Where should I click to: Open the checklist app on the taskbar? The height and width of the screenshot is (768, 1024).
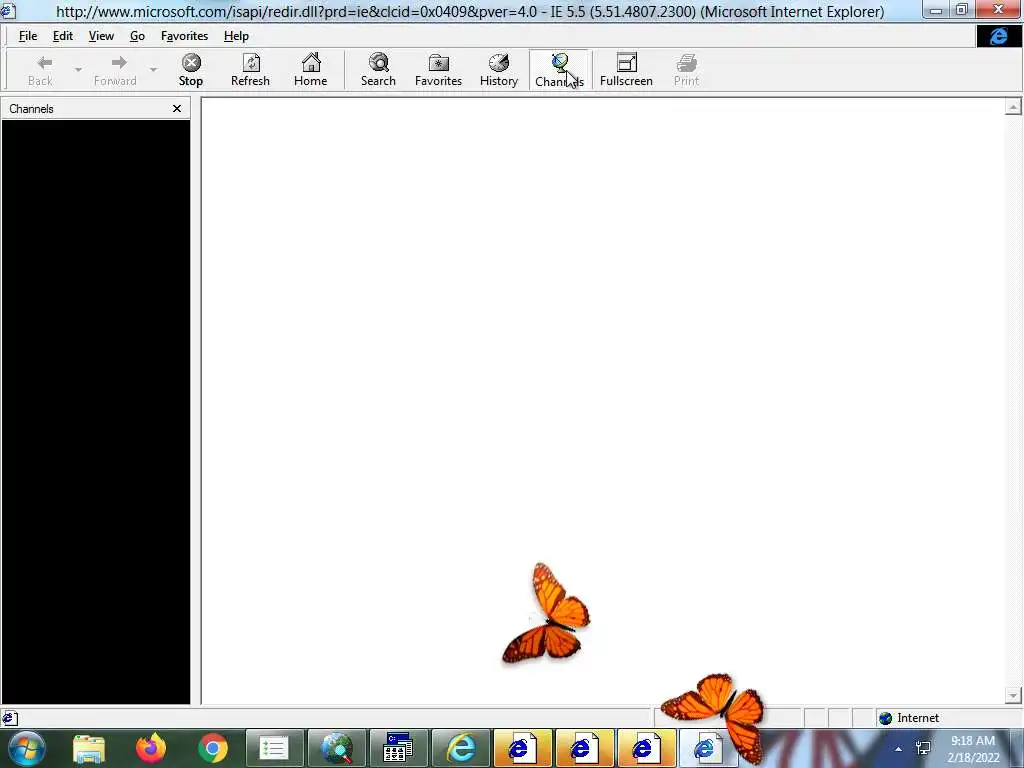[274, 748]
